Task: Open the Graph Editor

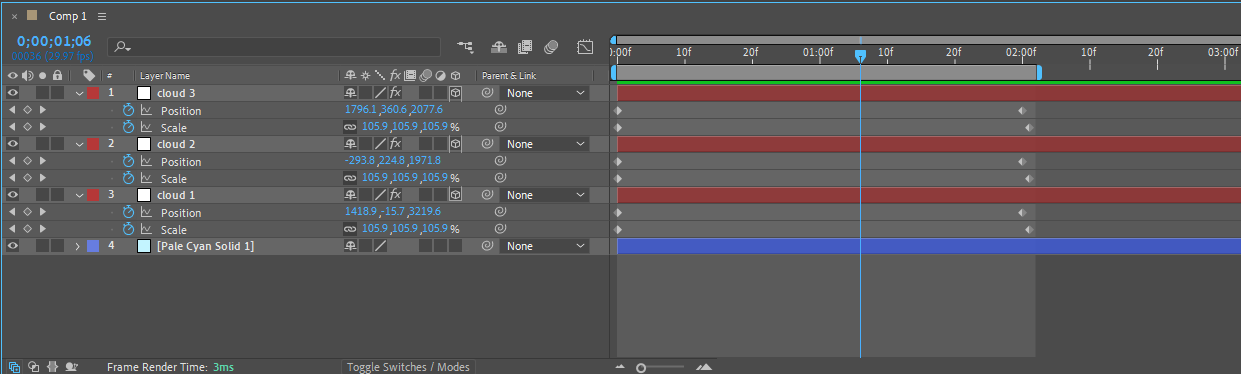Action: pos(585,47)
